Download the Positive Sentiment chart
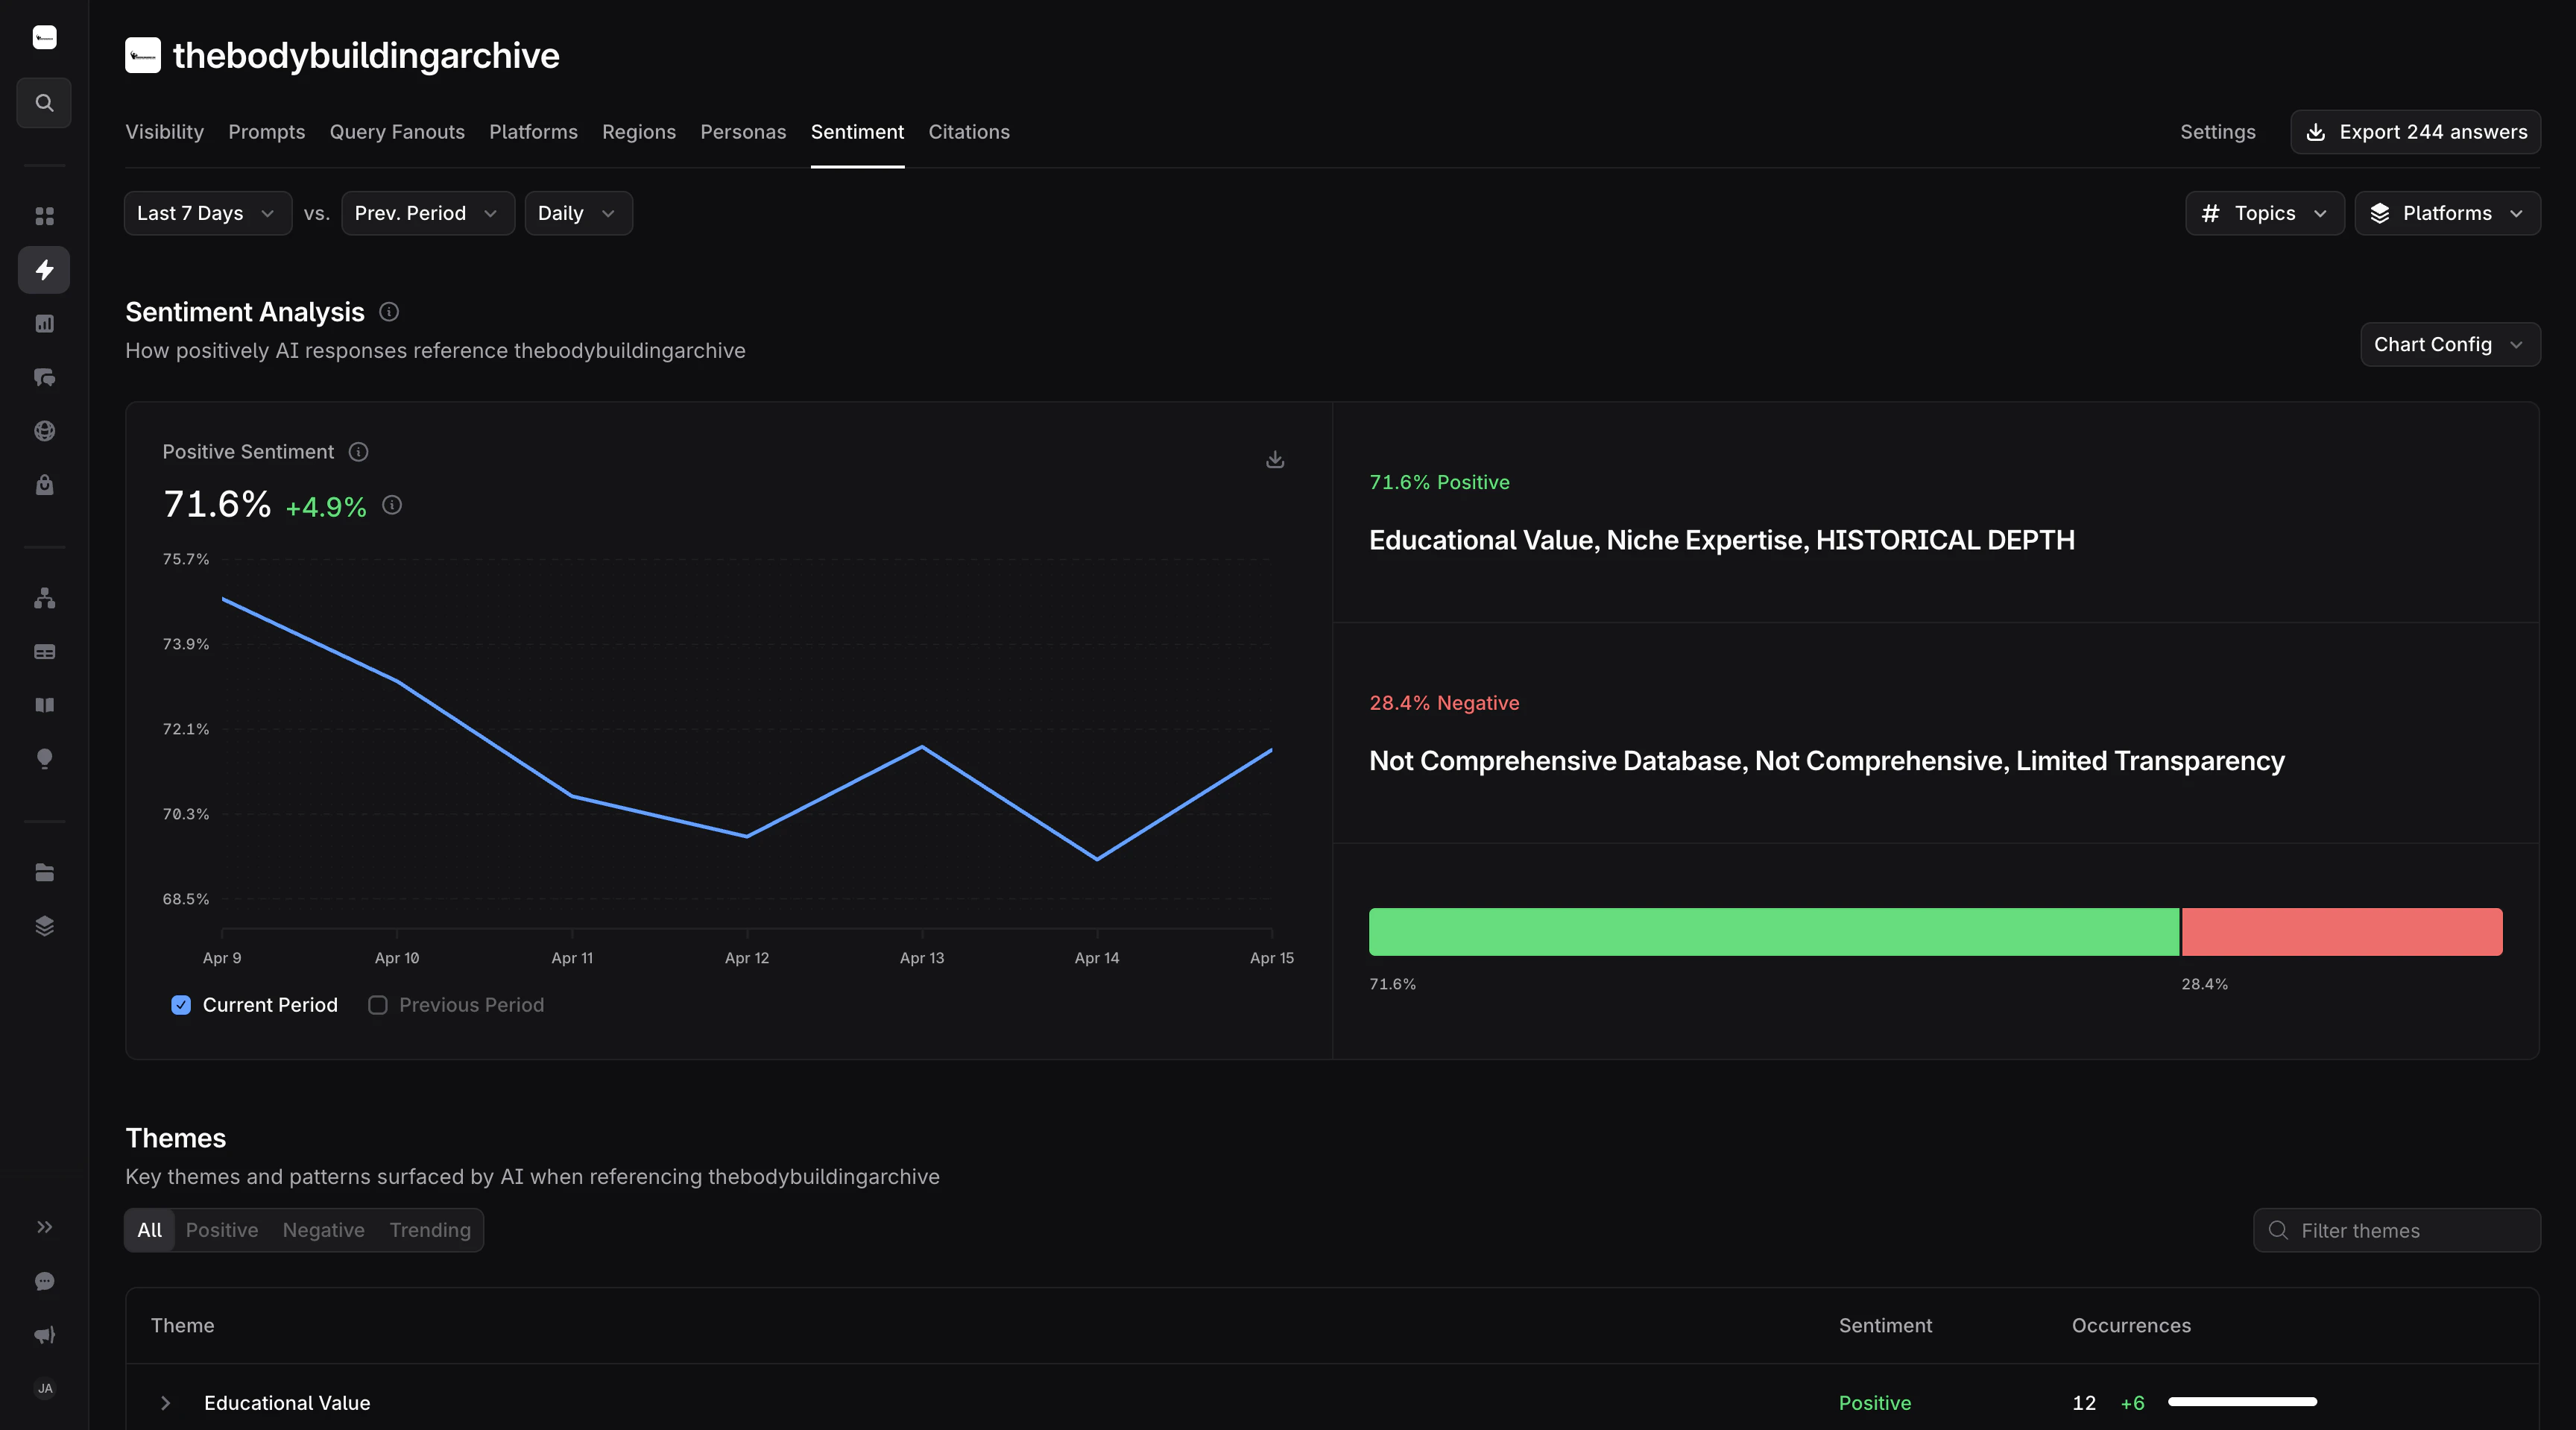 pyautogui.click(x=1275, y=459)
